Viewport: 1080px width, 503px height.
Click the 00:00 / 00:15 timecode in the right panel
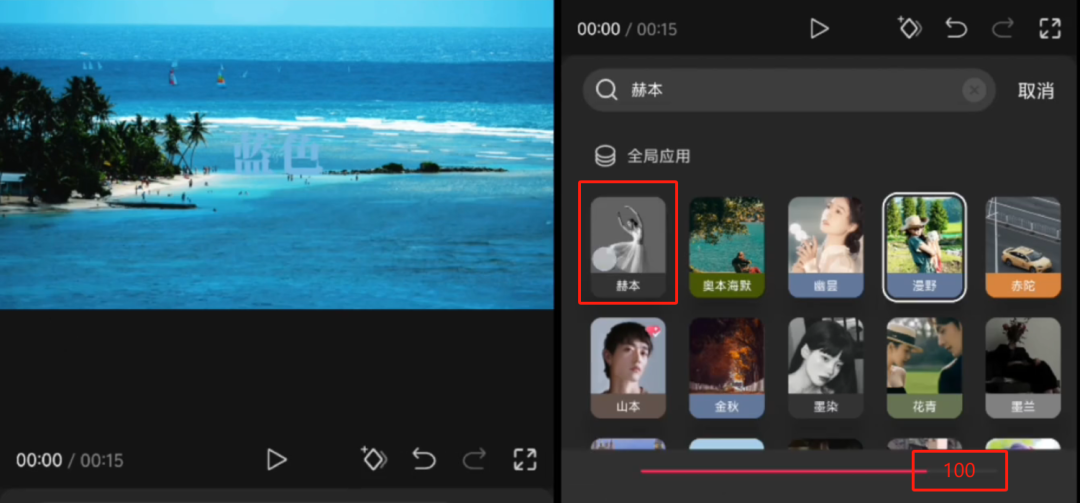[627, 29]
